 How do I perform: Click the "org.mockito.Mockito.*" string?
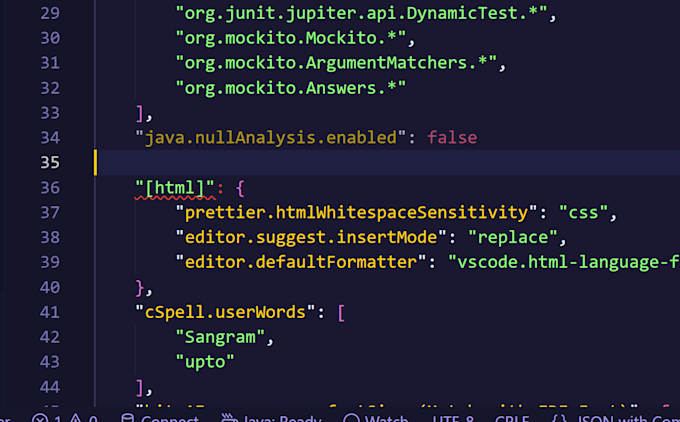pyautogui.click(x=291, y=38)
